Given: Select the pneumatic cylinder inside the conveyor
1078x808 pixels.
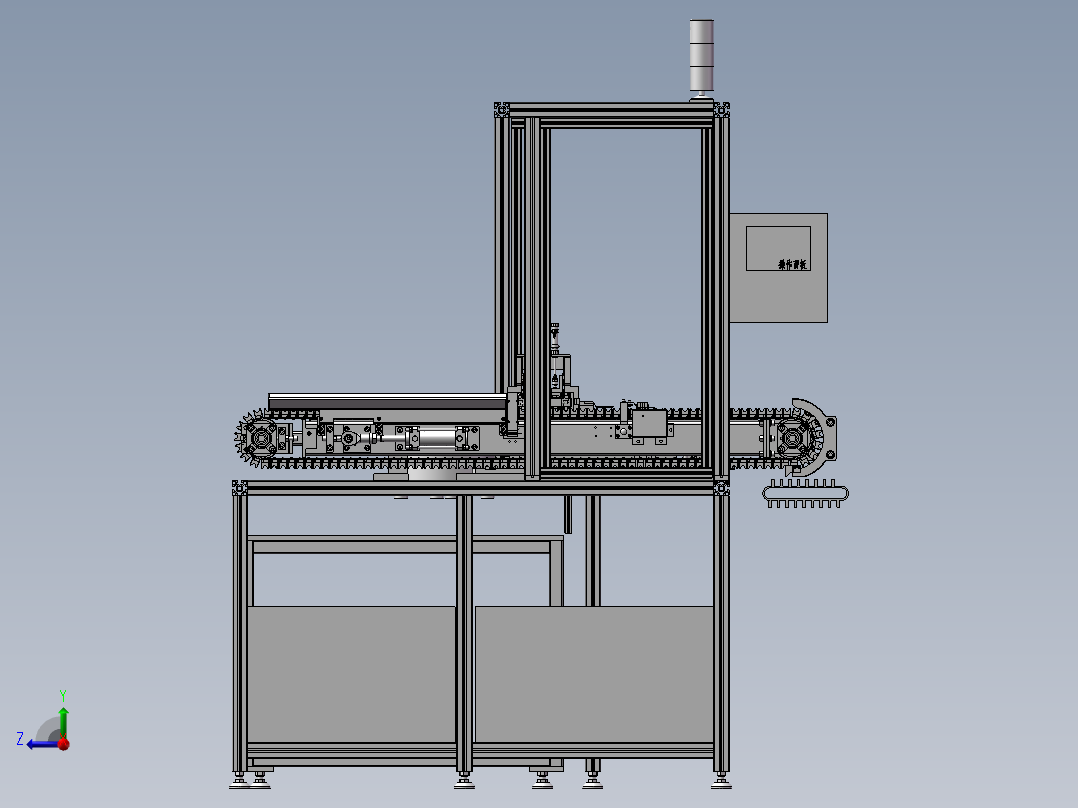Looking at the screenshot, I should tap(436, 438).
